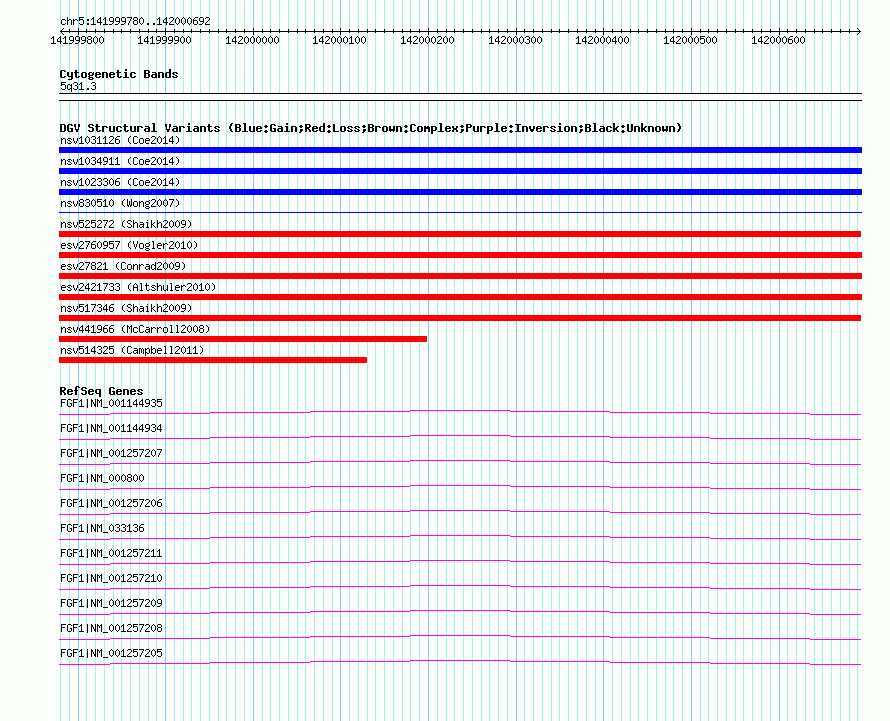Open transcript FGF1|NM_001257205
The image size is (890, 721).
(x=111, y=653)
